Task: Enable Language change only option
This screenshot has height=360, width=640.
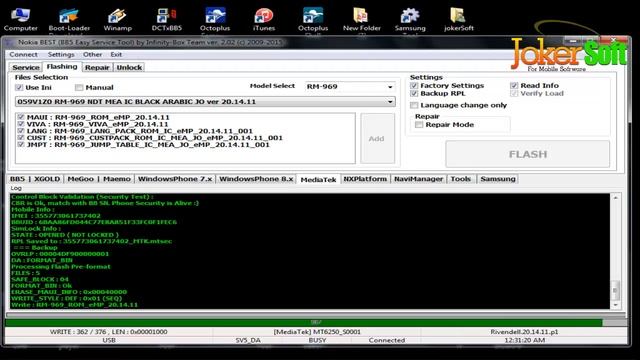Action: 414,105
